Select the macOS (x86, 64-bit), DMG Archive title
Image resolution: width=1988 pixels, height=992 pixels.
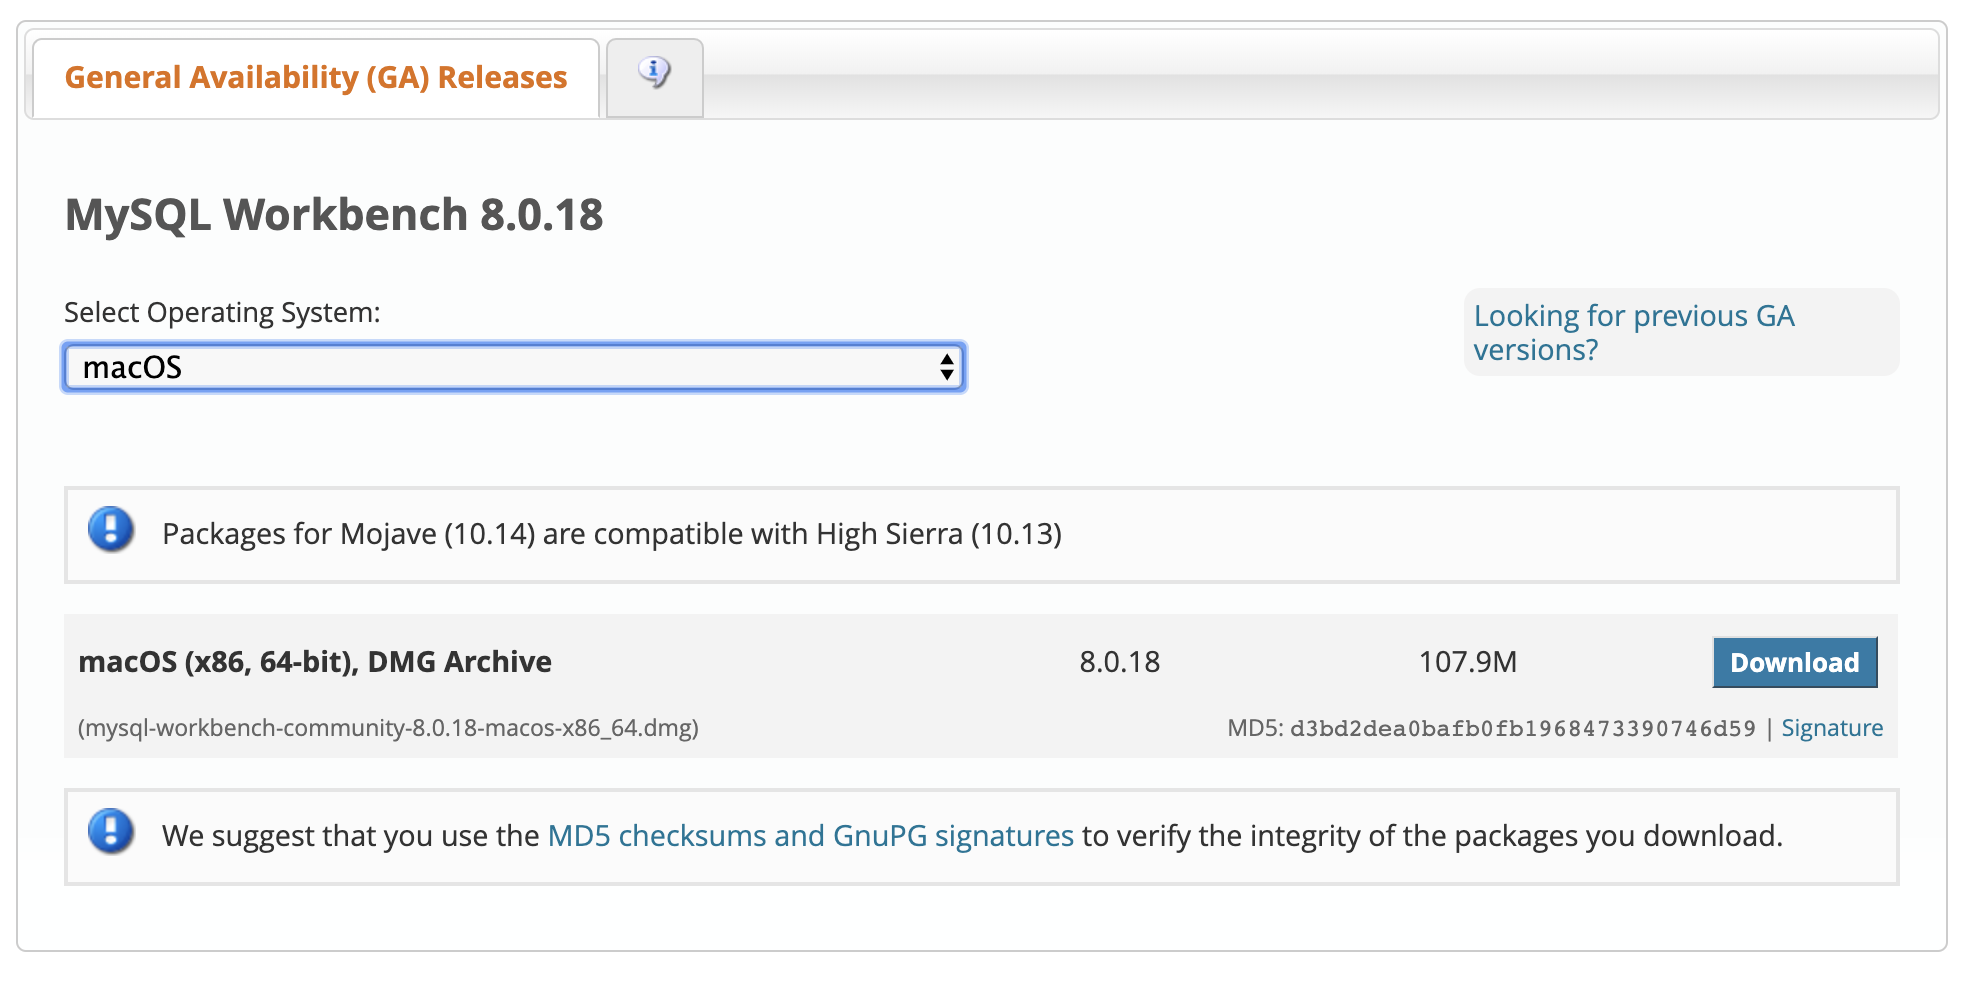pyautogui.click(x=315, y=662)
